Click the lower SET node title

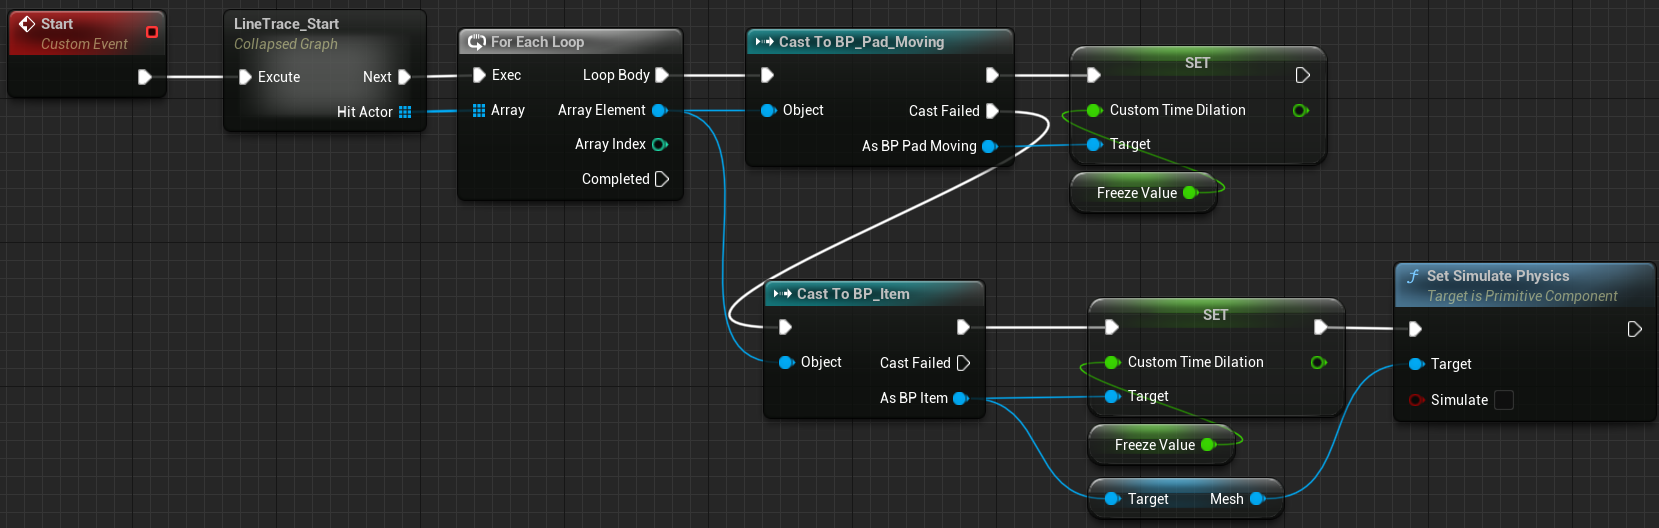click(1216, 315)
